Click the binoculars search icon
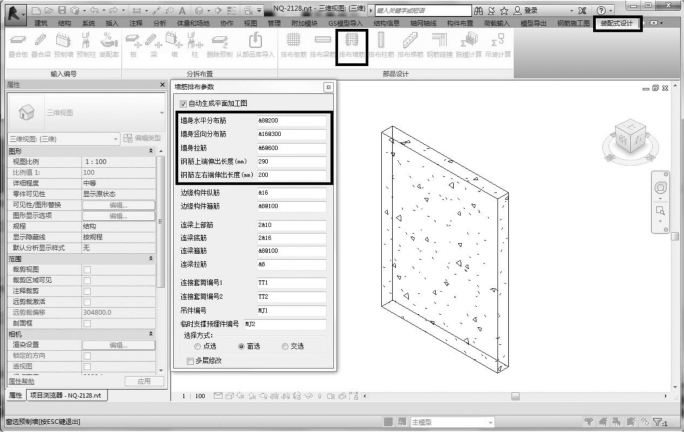The height and width of the screenshot is (432, 684). click(x=479, y=10)
